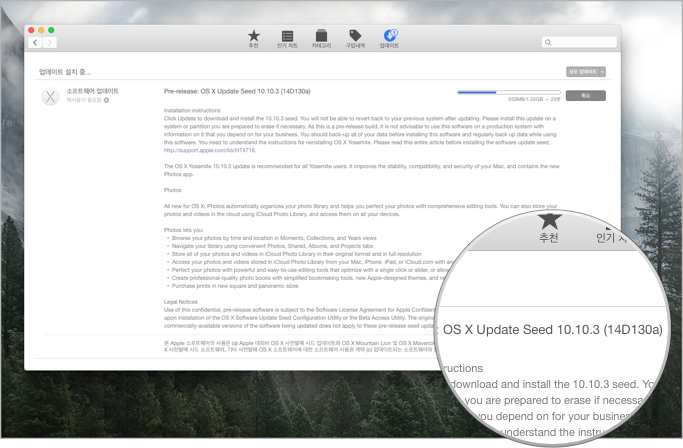Click the Purchase prints bullet line
683x448 pixels.
[x=235, y=286]
